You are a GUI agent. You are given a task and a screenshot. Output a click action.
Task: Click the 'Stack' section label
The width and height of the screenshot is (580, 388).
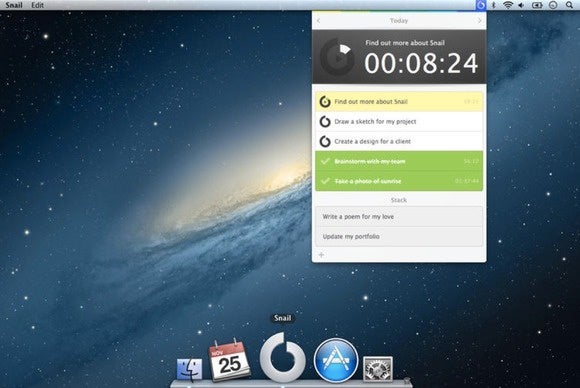click(399, 200)
